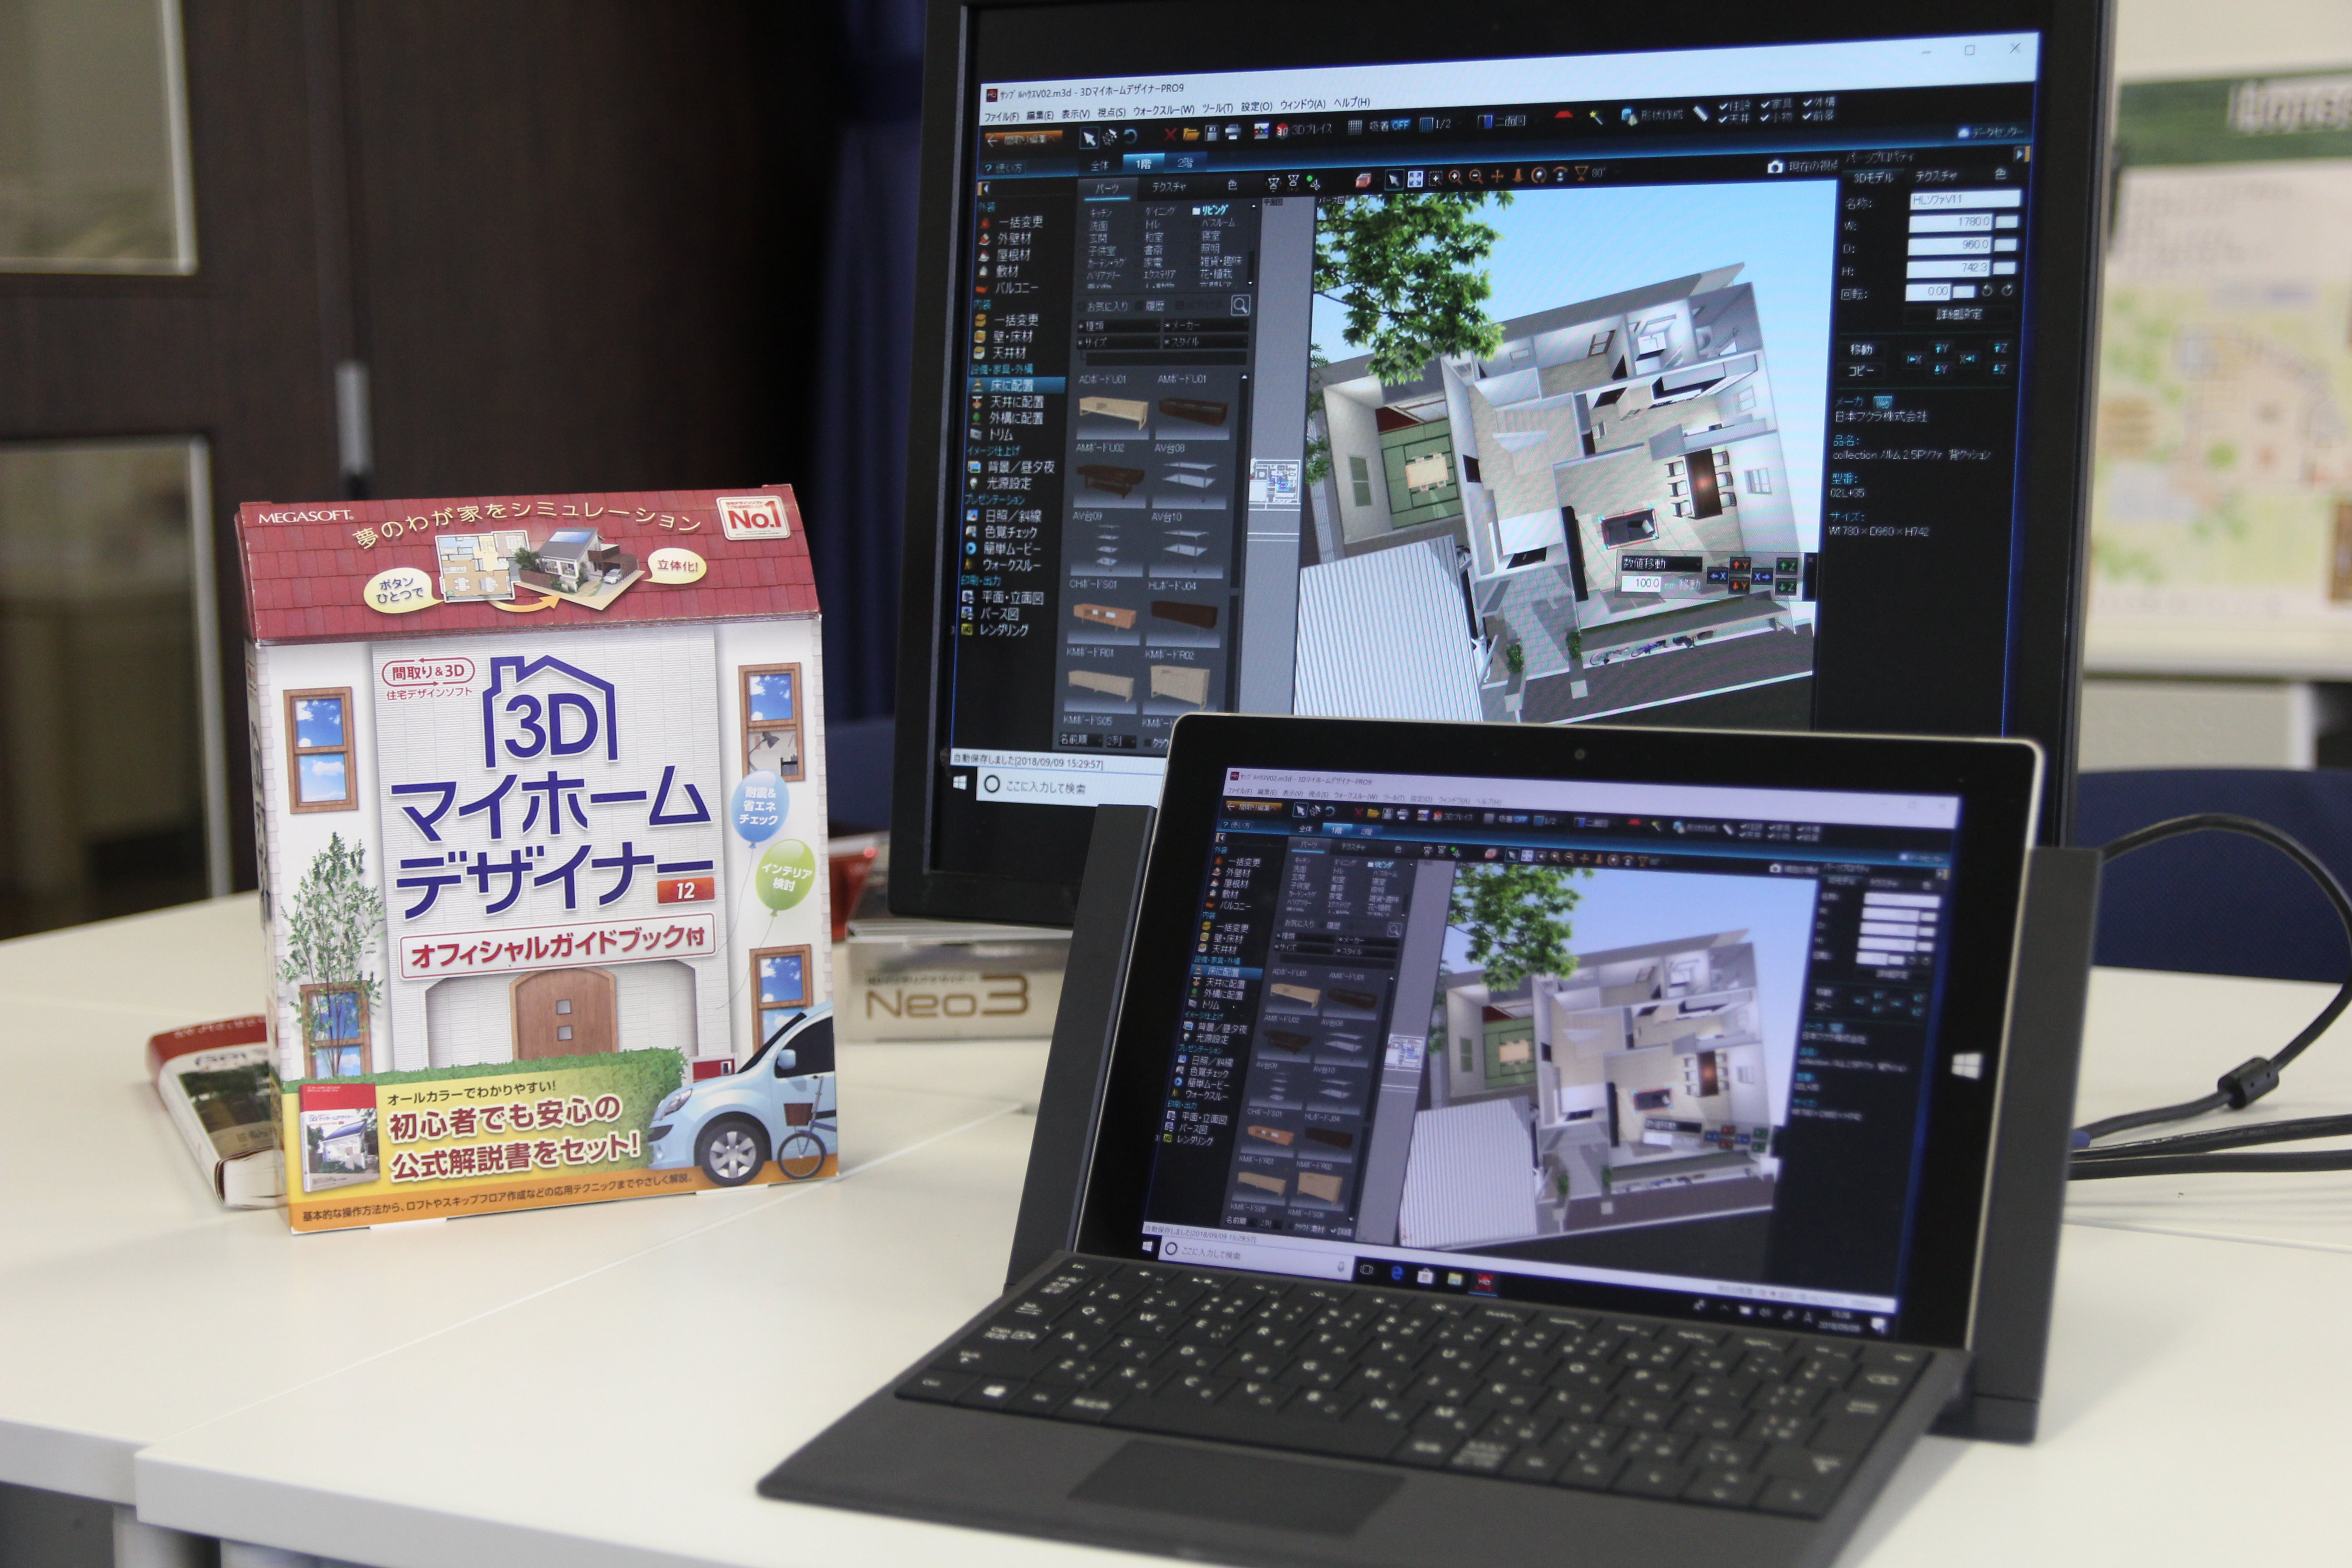
Task: Open the ファイル(F) menu on the monitor
Action: (1002, 117)
